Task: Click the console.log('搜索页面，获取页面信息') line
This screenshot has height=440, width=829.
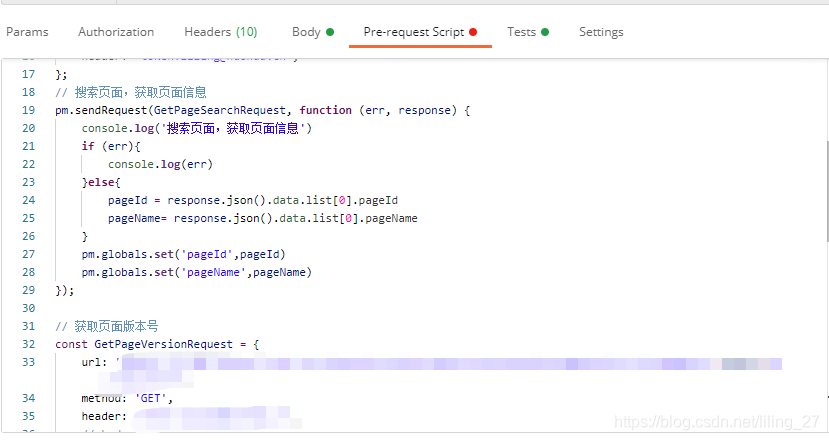Action: click(197, 128)
